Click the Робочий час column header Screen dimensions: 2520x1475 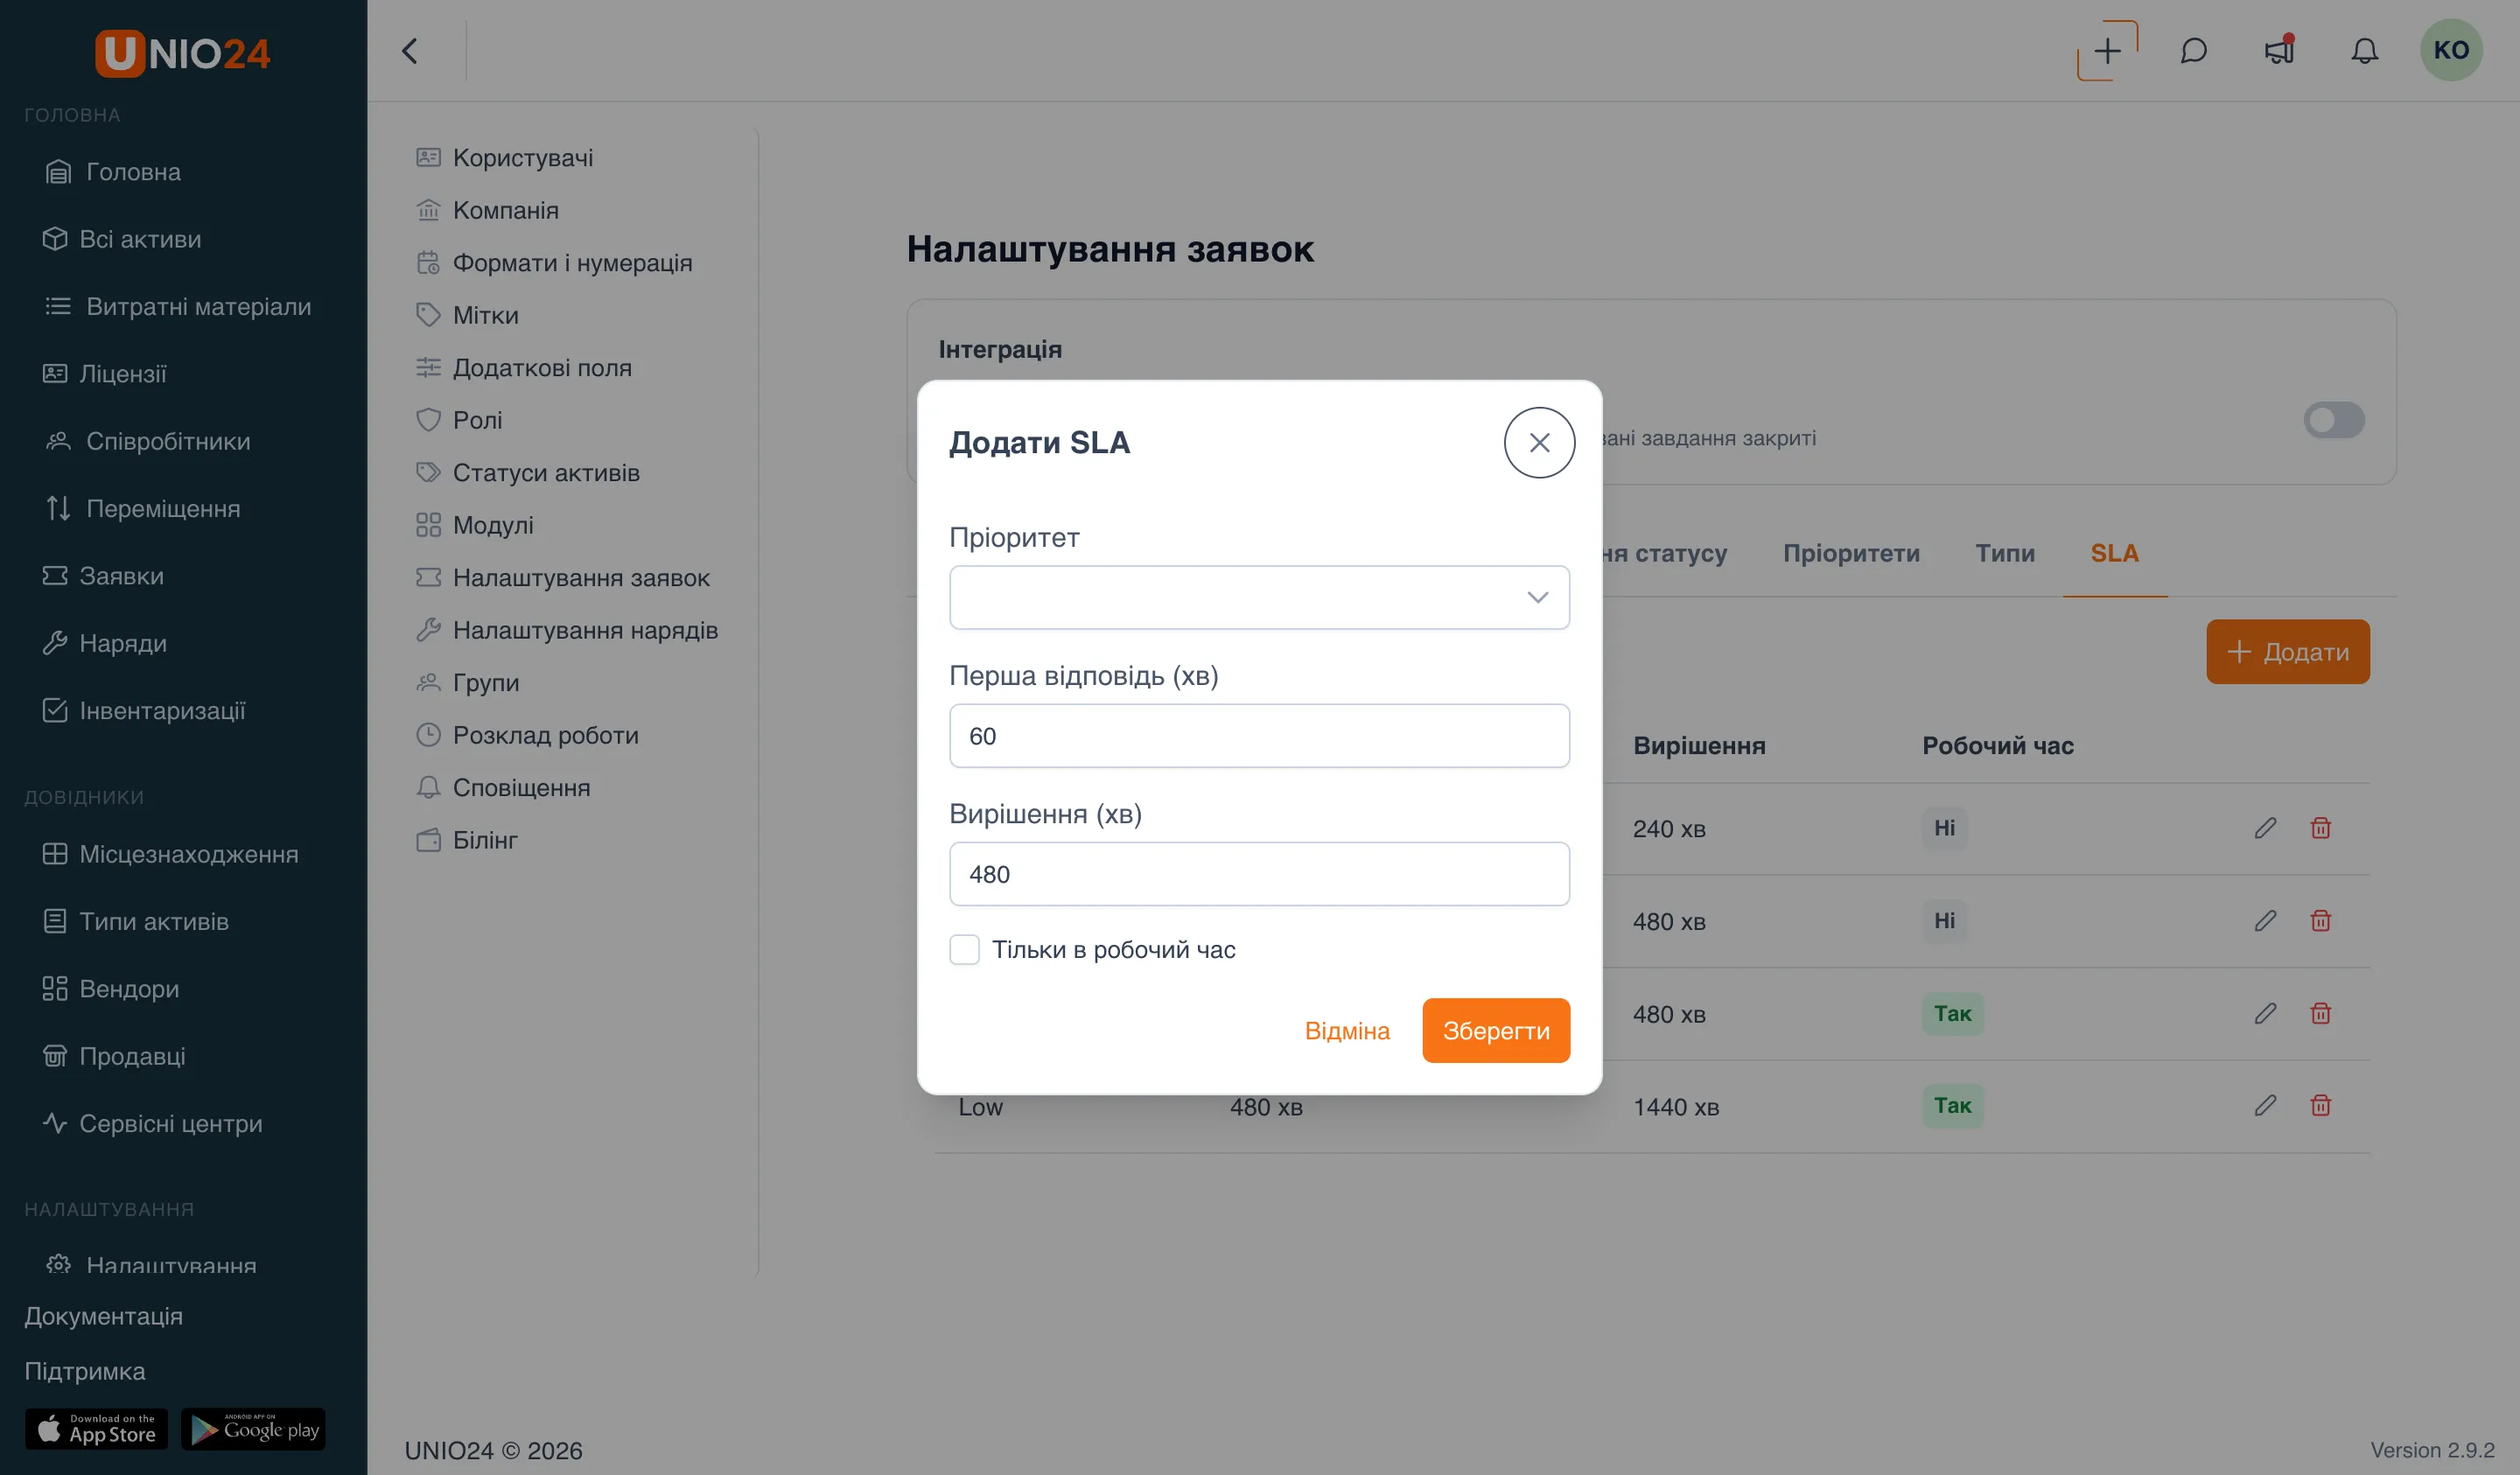[1997, 746]
